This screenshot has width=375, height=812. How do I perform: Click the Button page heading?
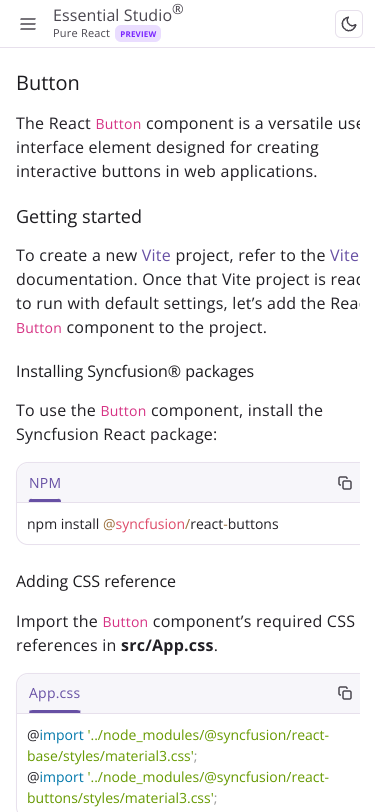coord(48,83)
